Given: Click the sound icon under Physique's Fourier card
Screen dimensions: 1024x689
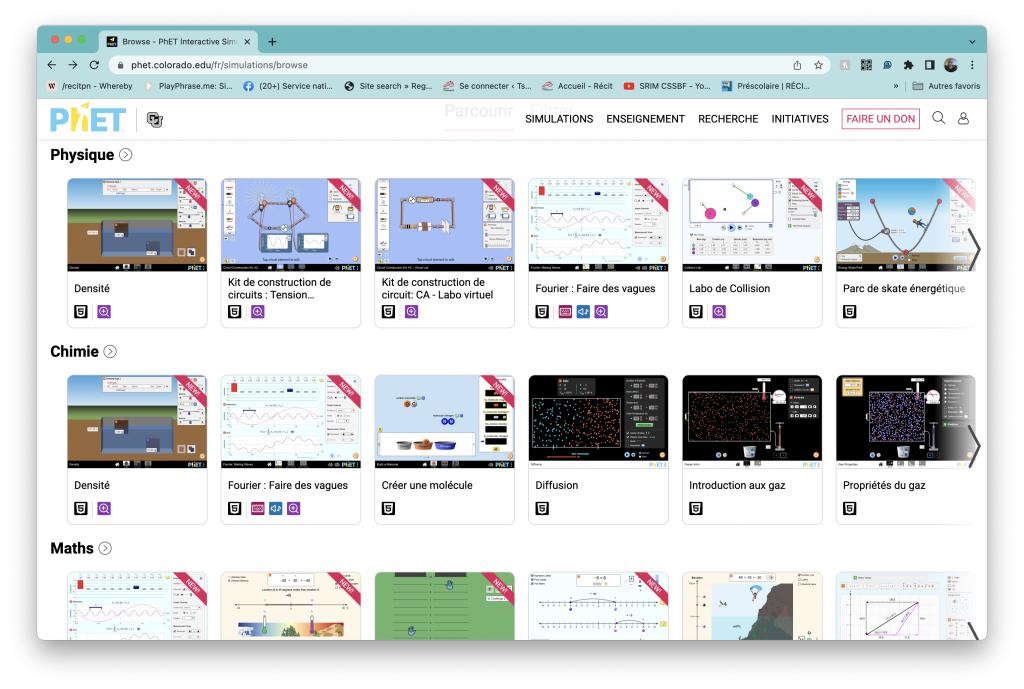Looking at the screenshot, I should pyautogui.click(x=584, y=312).
